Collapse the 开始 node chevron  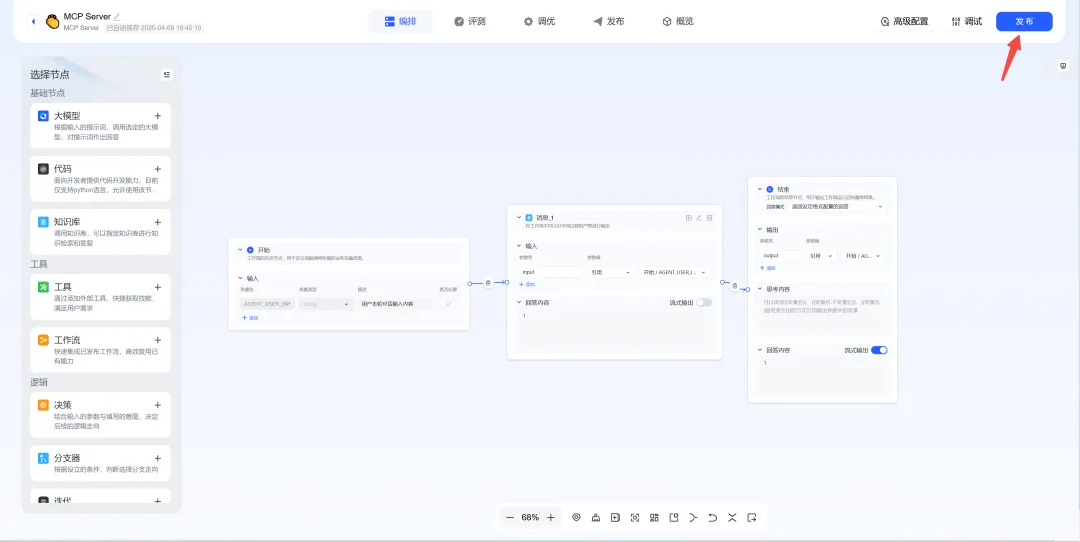pos(240,250)
